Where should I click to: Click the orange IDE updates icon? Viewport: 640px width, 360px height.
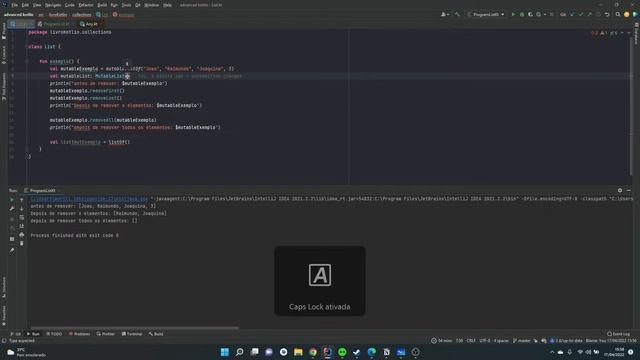point(627,14)
